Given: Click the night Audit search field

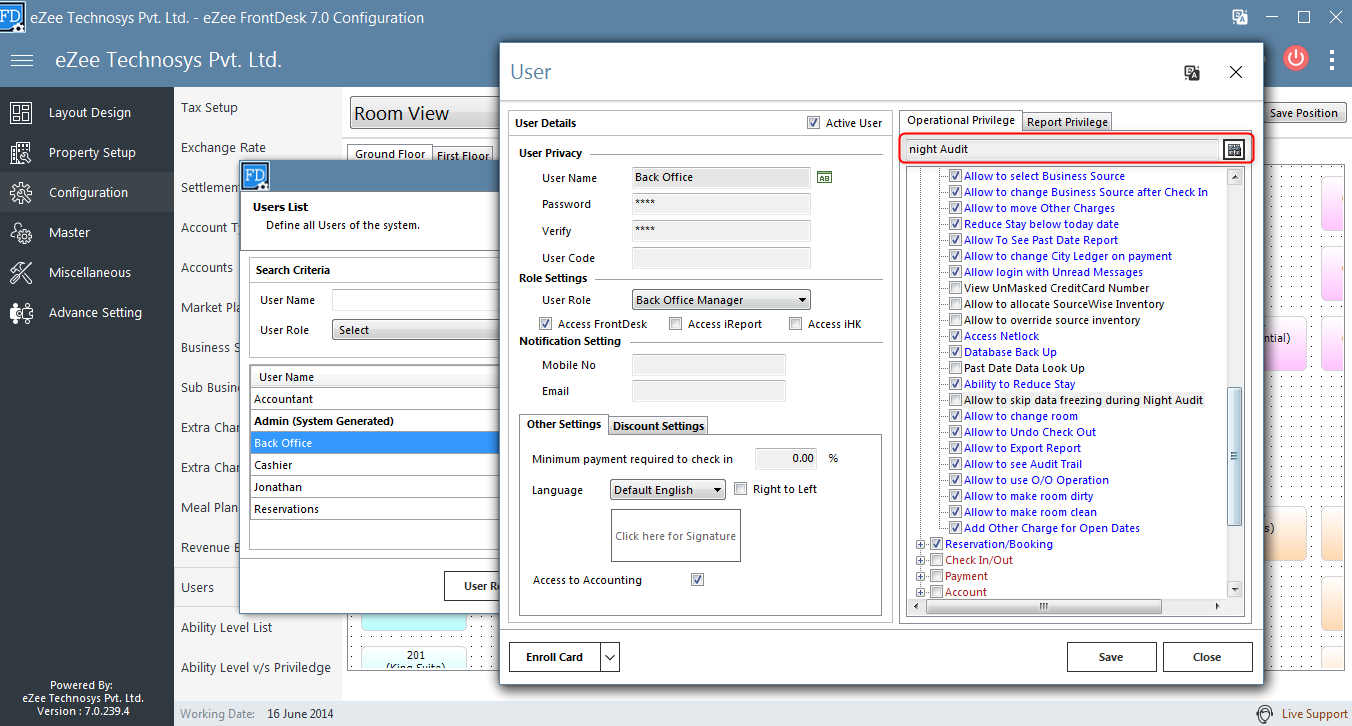Looking at the screenshot, I should pyautogui.click(x=1061, y=149).
